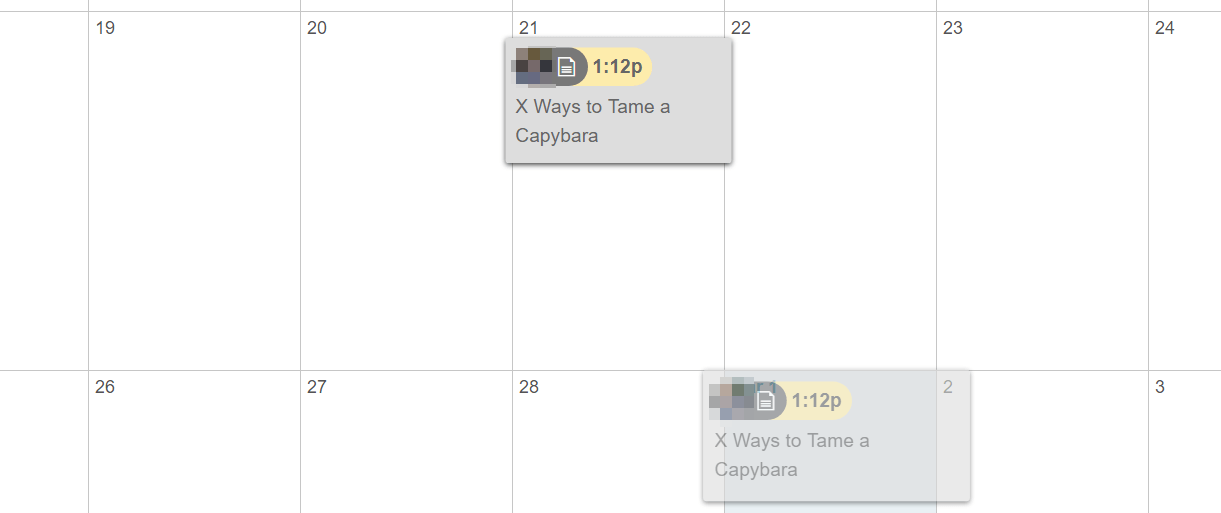The image size is (1221, 513).
Task: Click the date number 21
Action: tap(529, 28)
